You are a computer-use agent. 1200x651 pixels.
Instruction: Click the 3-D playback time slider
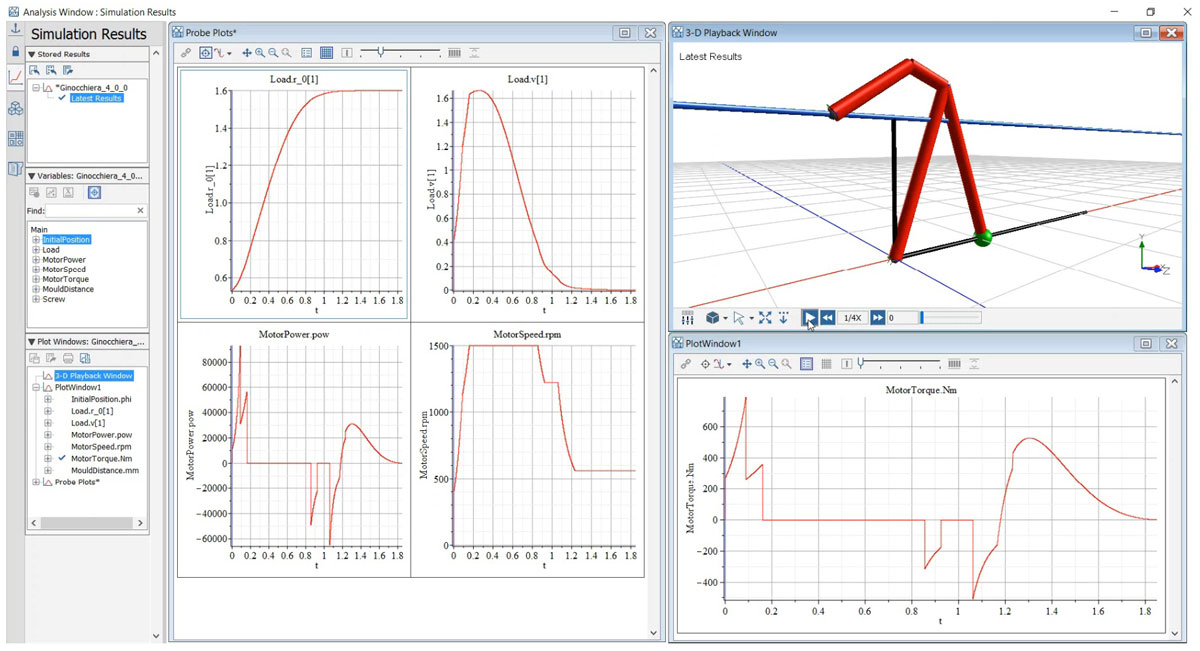point(950,318)
